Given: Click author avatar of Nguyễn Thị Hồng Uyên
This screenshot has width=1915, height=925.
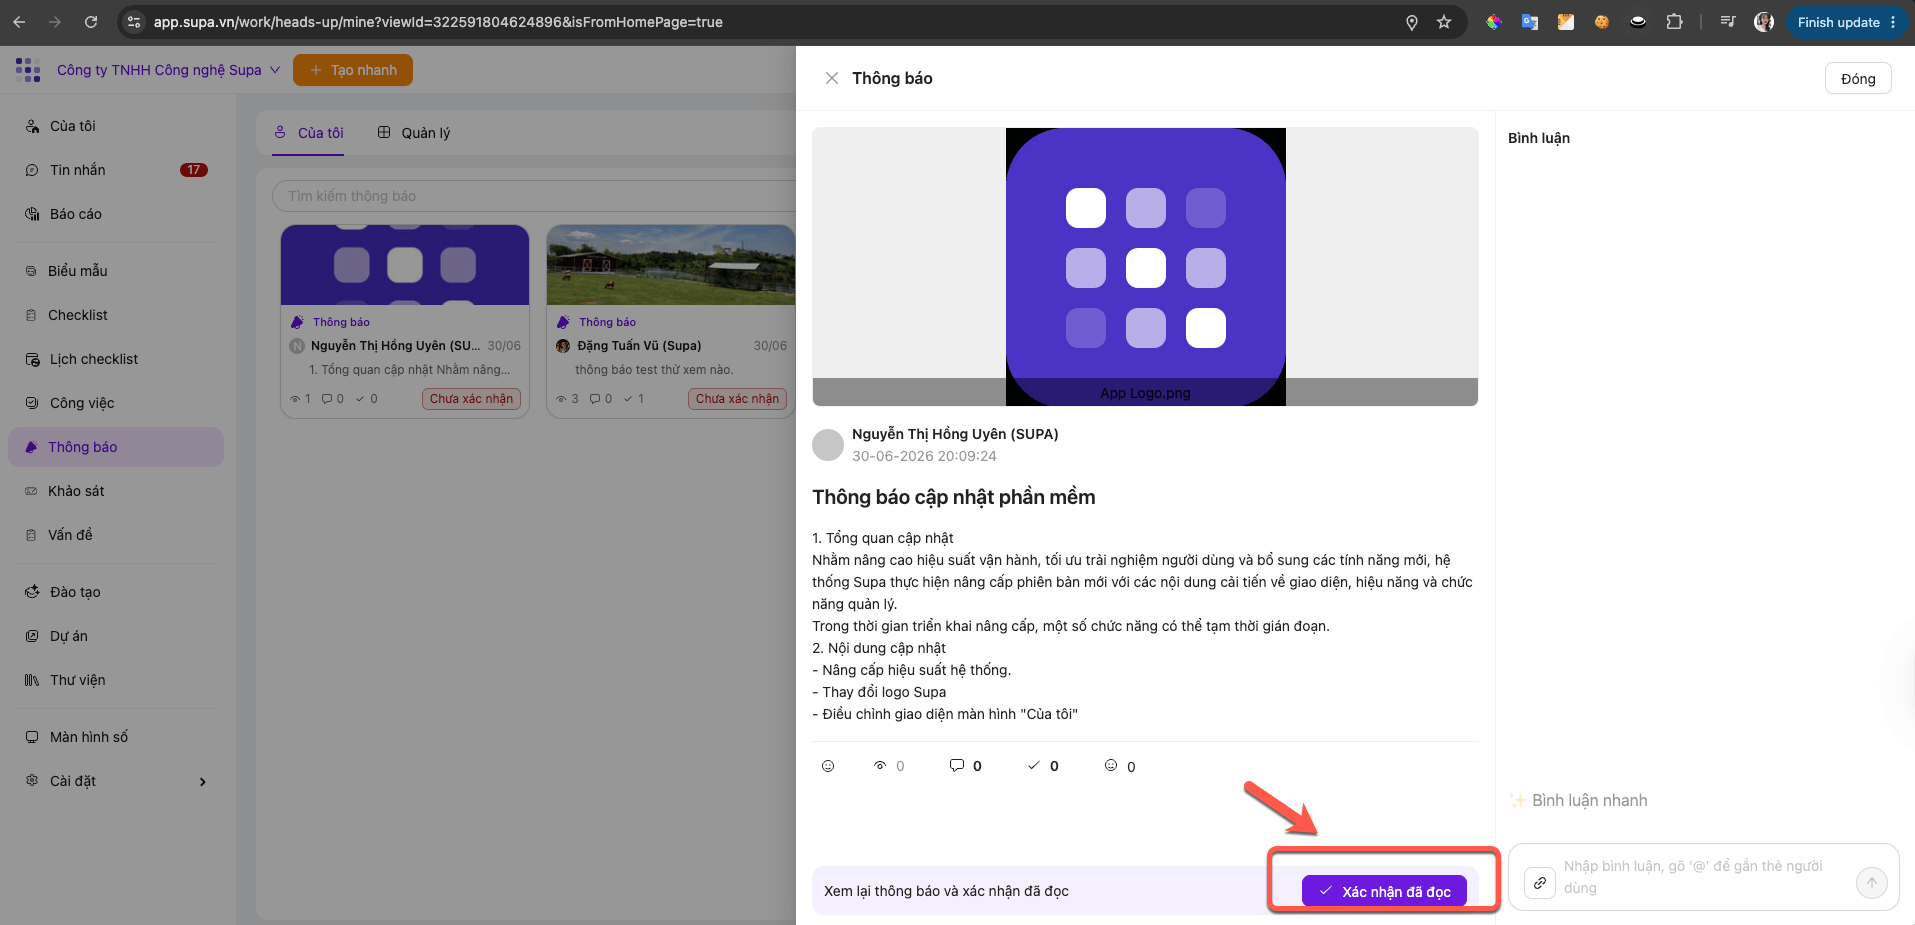Looking at the screenshot, I should click(828, 445).
